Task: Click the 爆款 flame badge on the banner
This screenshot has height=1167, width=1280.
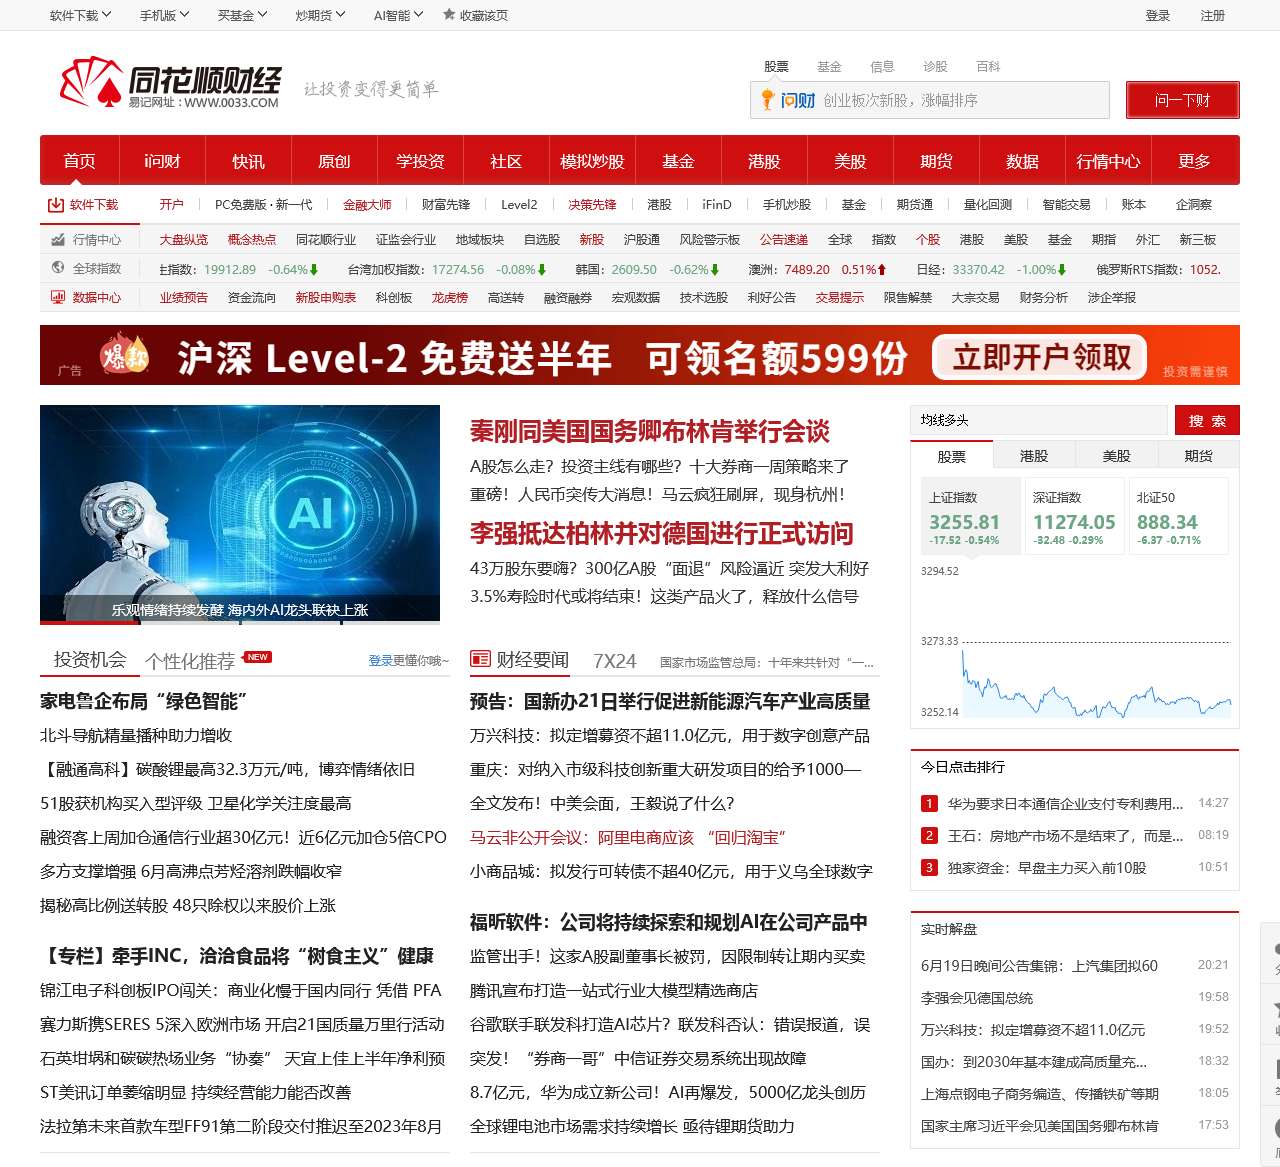Action: (x=125, y=356)
